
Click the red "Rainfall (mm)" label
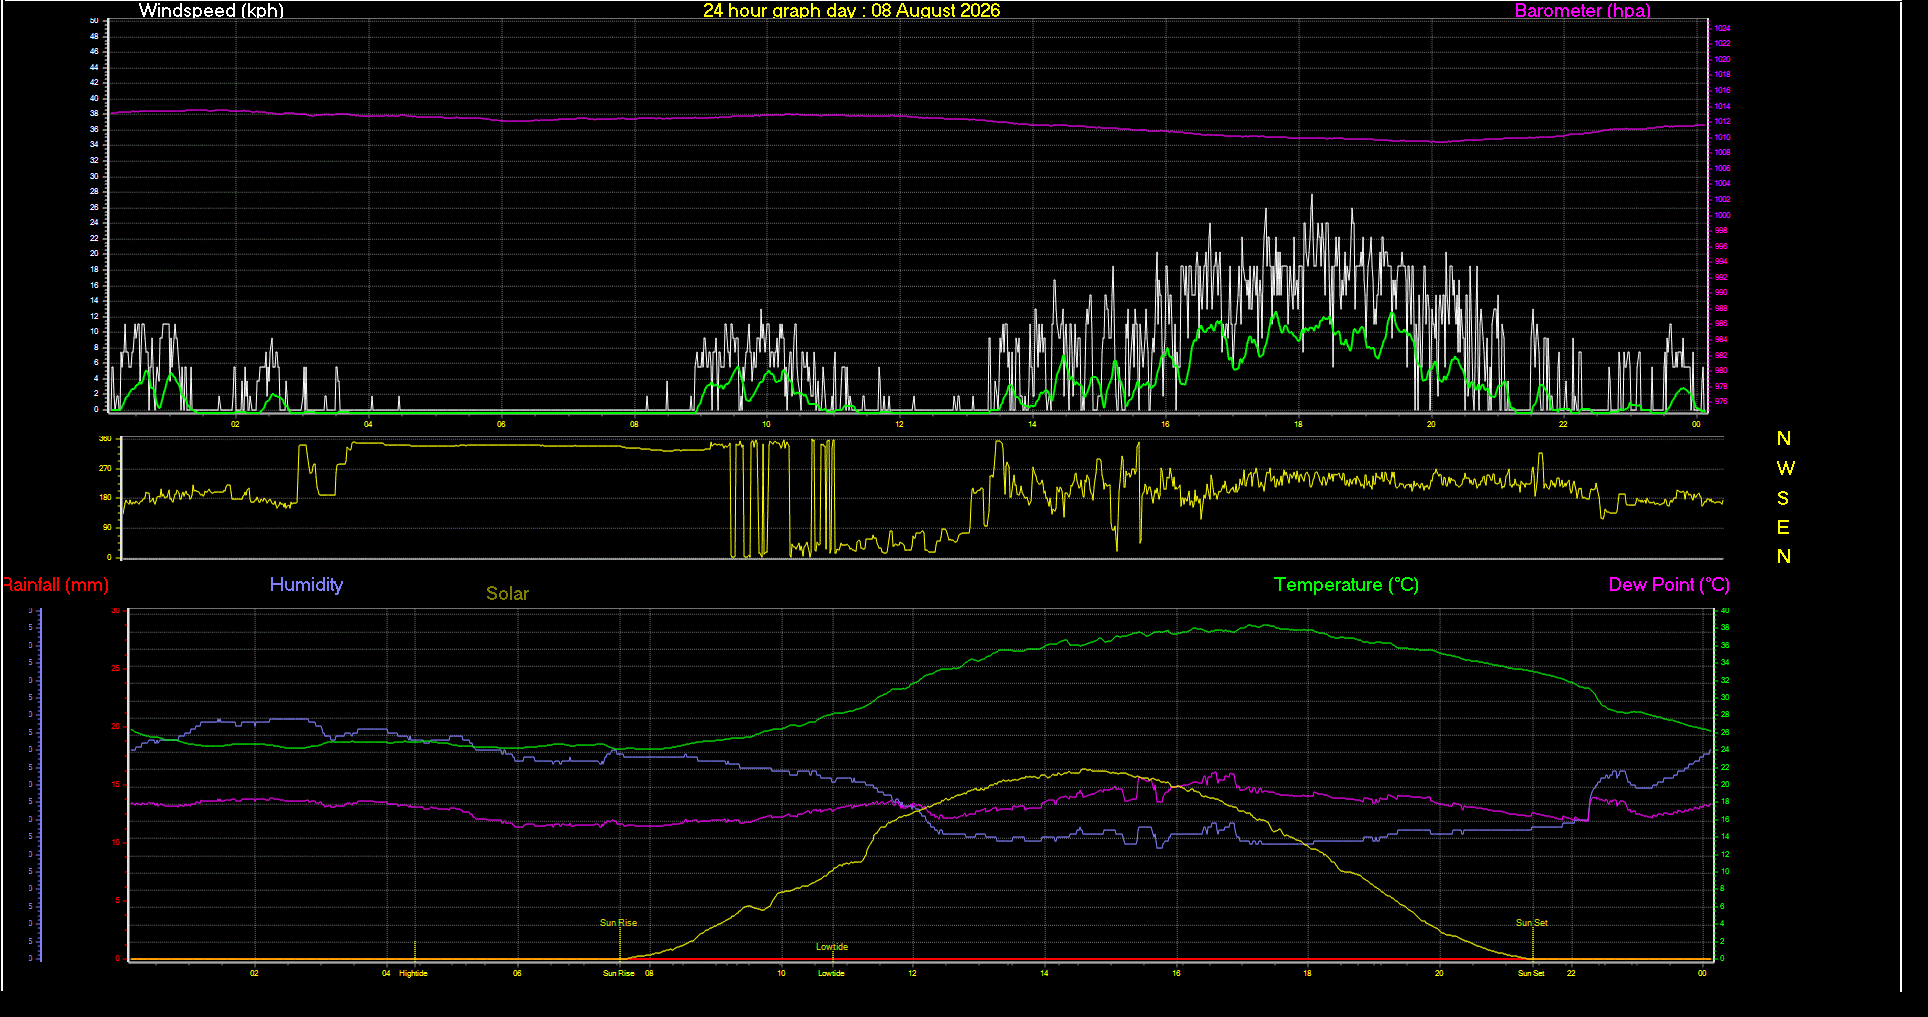55,585
